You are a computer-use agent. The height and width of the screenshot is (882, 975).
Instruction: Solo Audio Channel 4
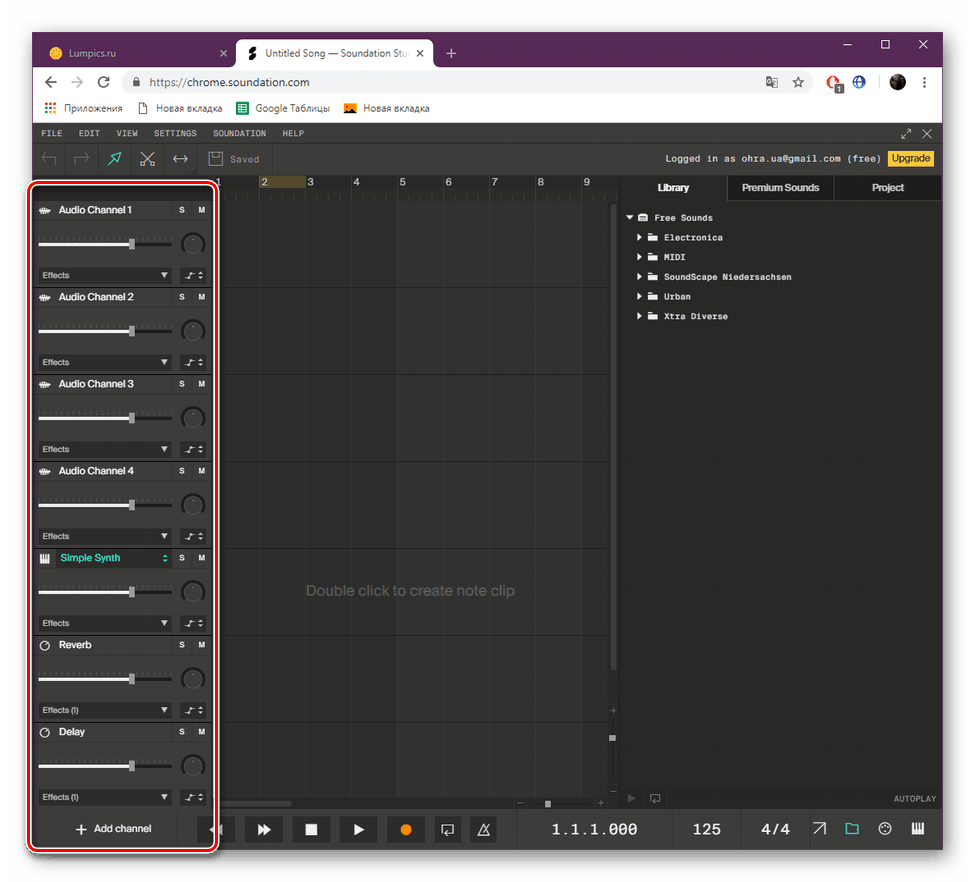182,471
